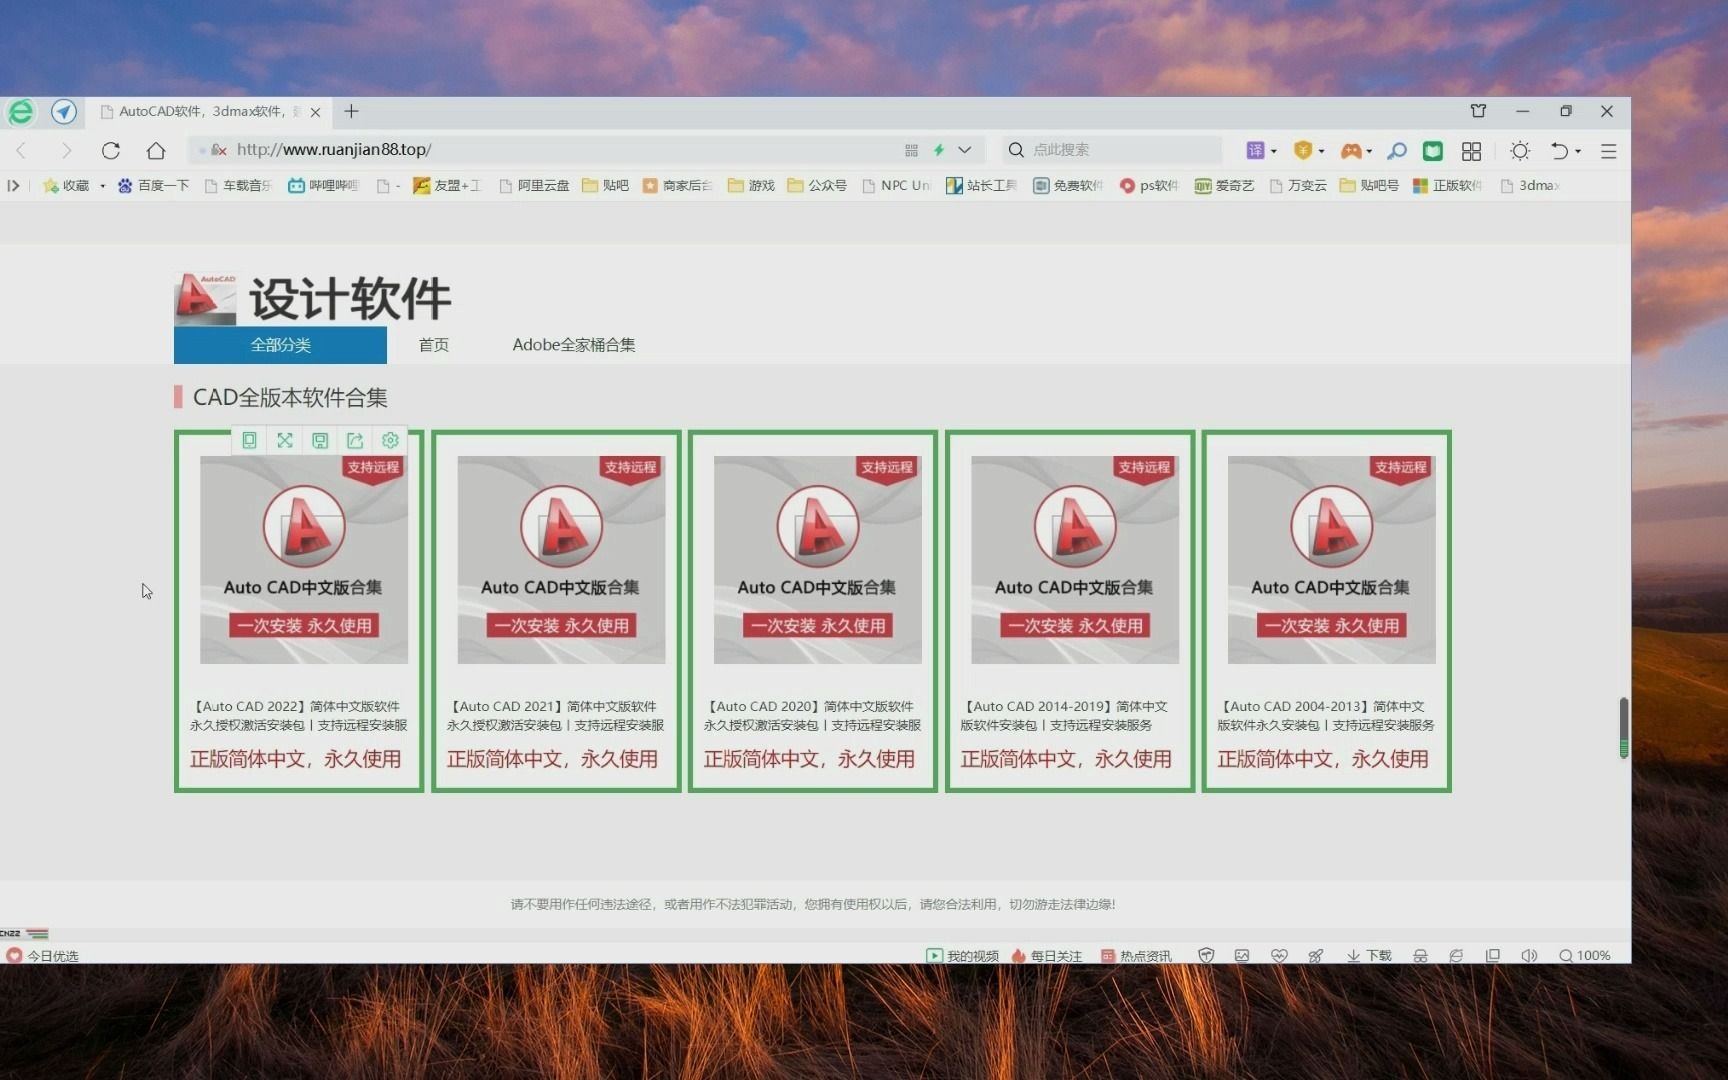Click the floating toolbar fullscreen expand icon
The image size is (1728, 1080).
285,440
